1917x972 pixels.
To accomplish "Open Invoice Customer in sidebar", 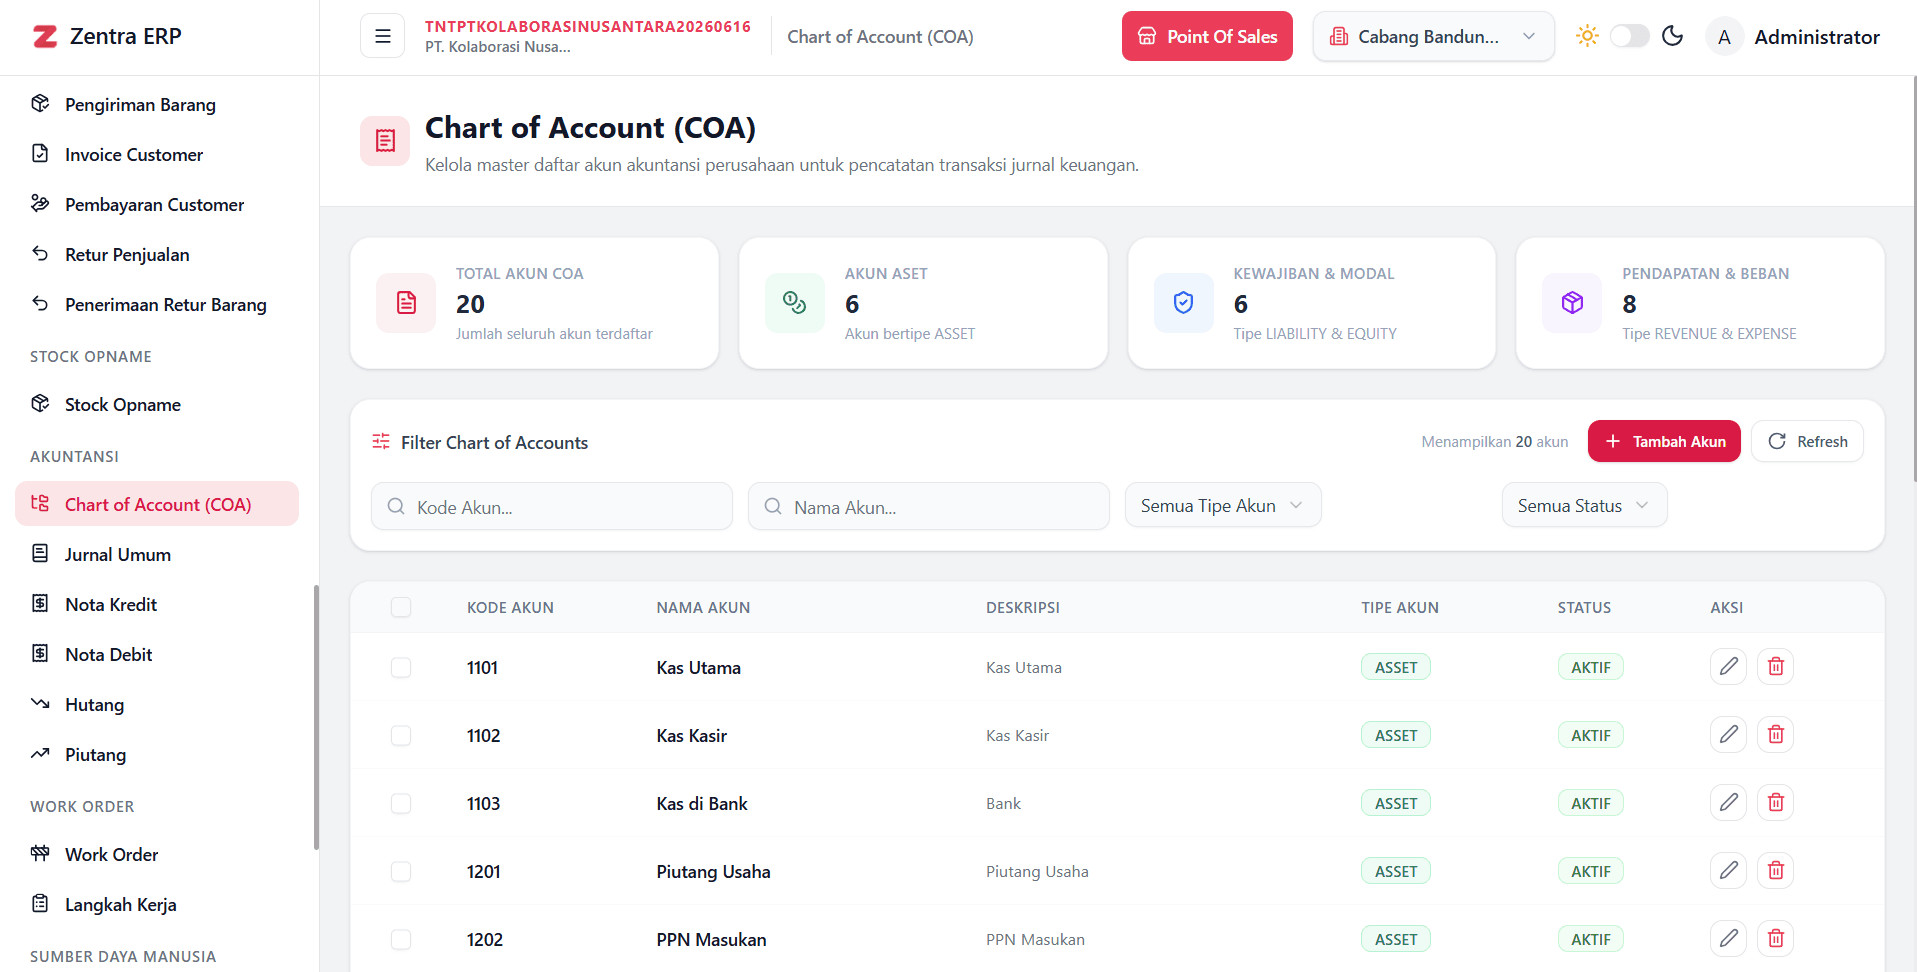I will (x=157, y=154).
